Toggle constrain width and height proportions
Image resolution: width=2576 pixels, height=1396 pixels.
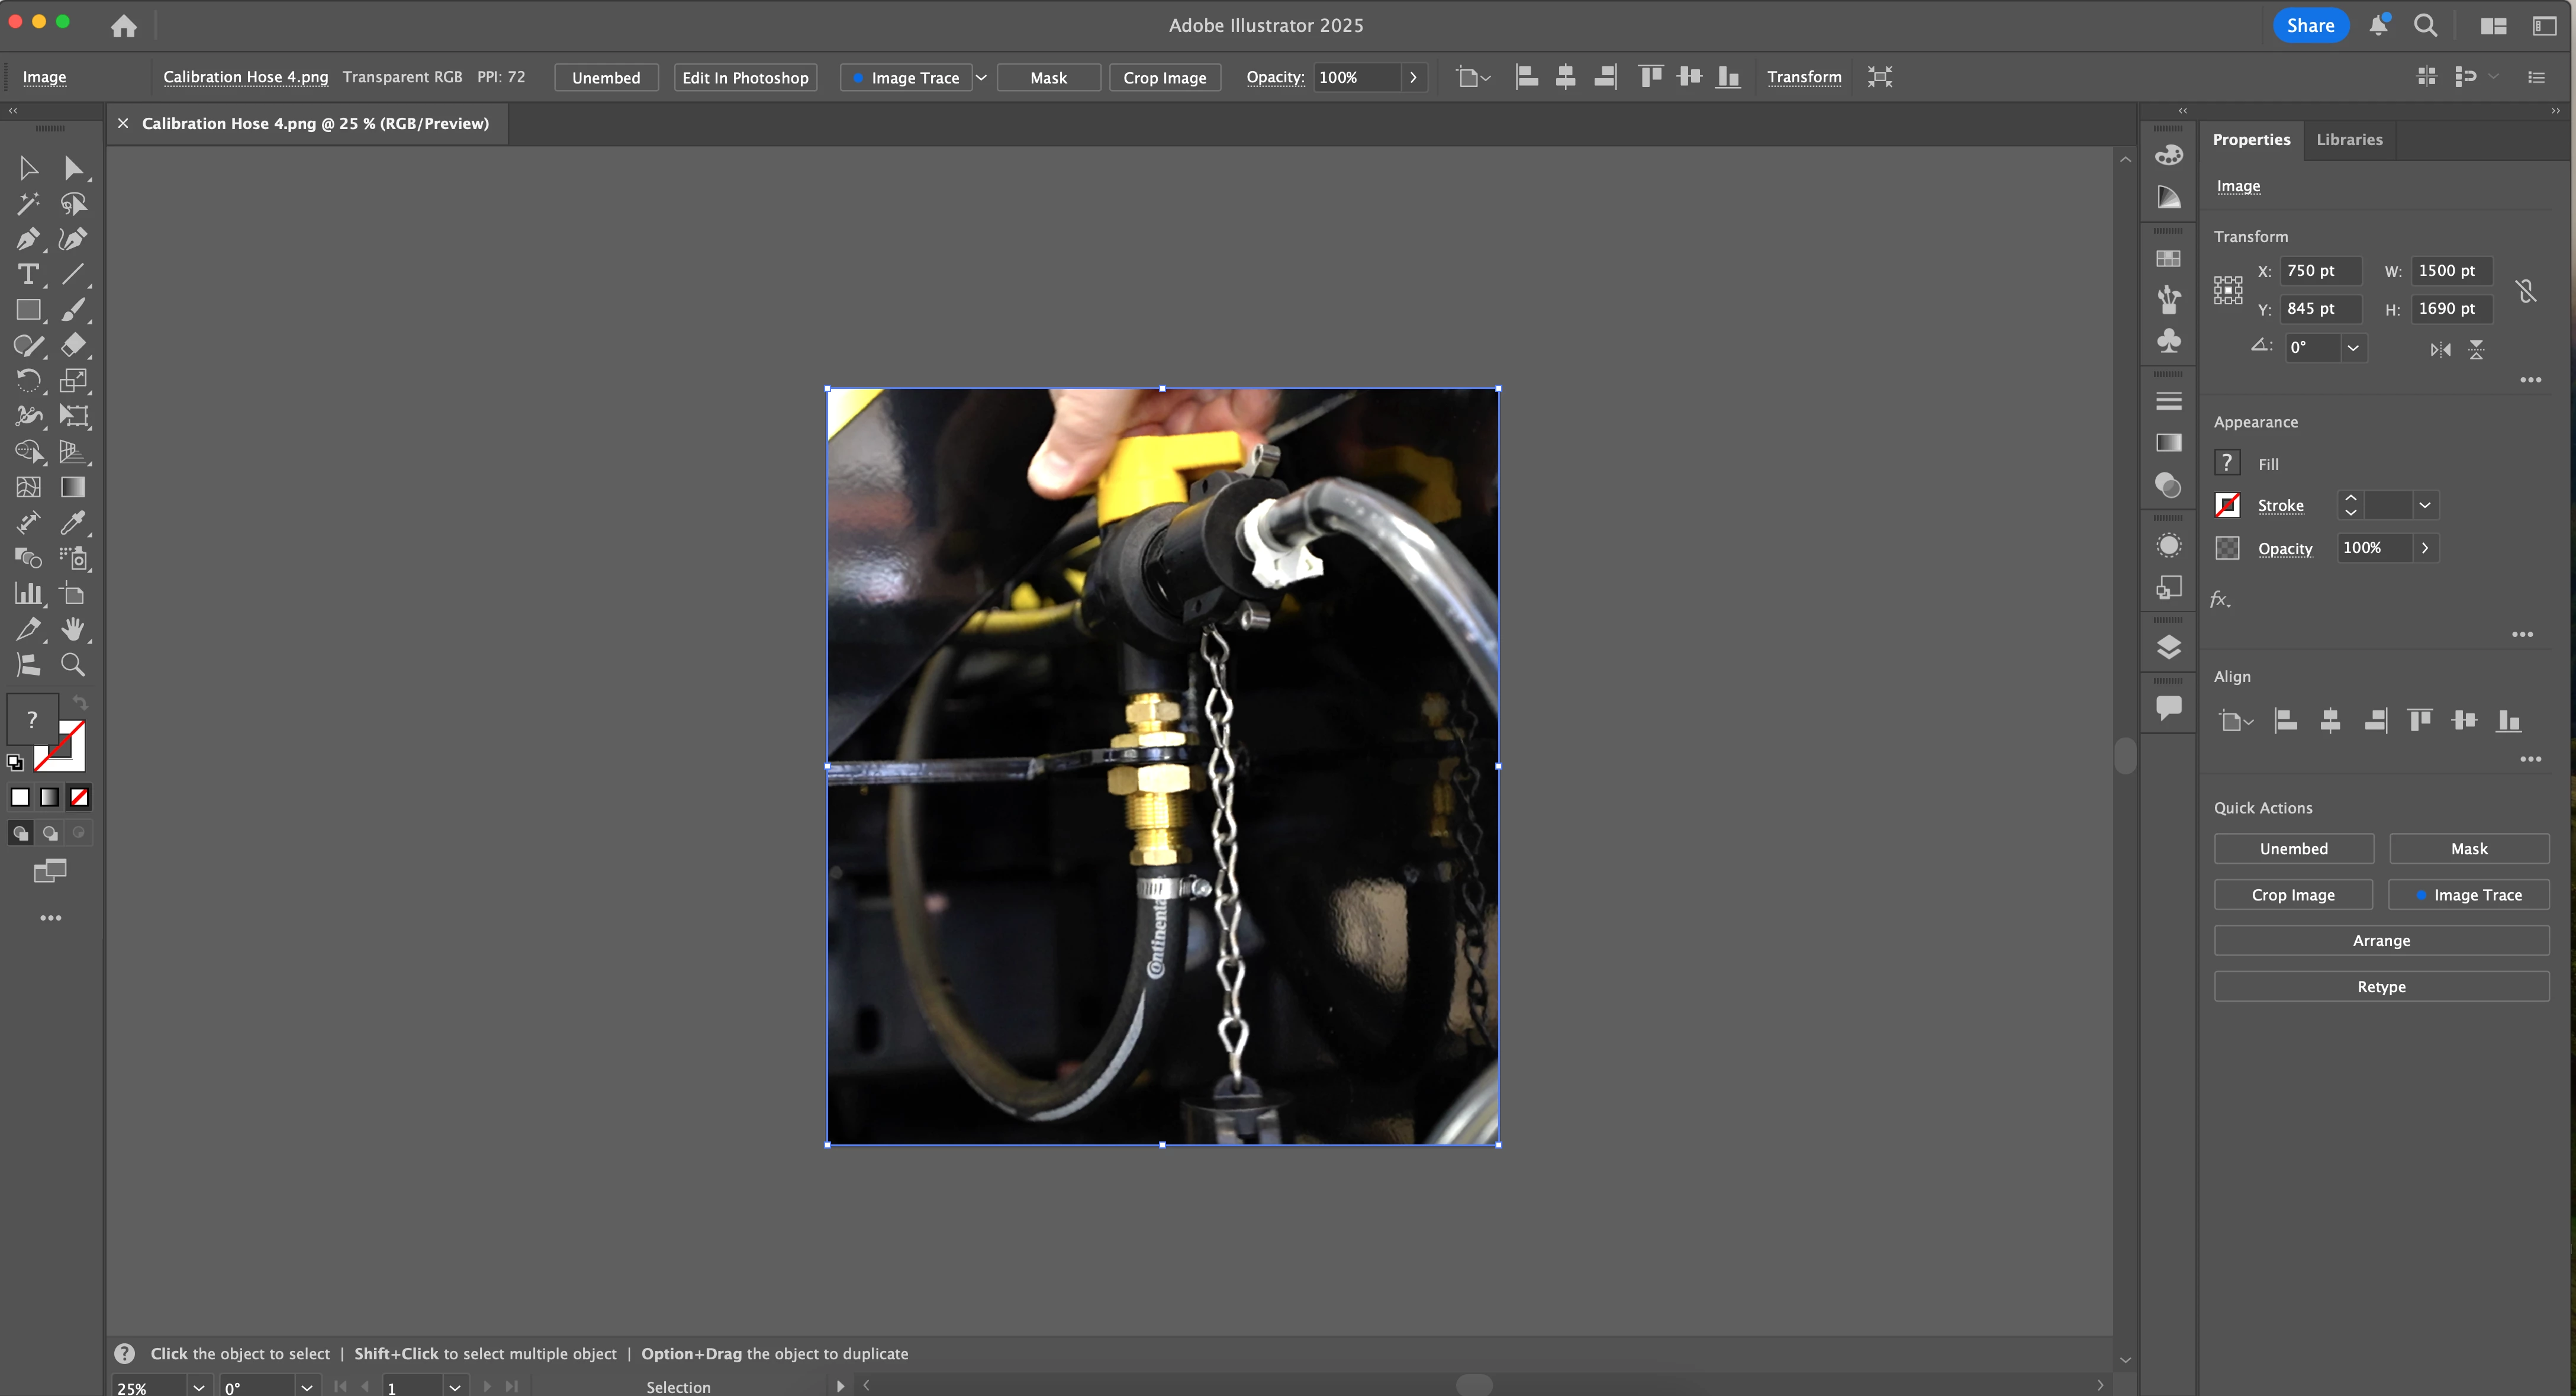2525,290
